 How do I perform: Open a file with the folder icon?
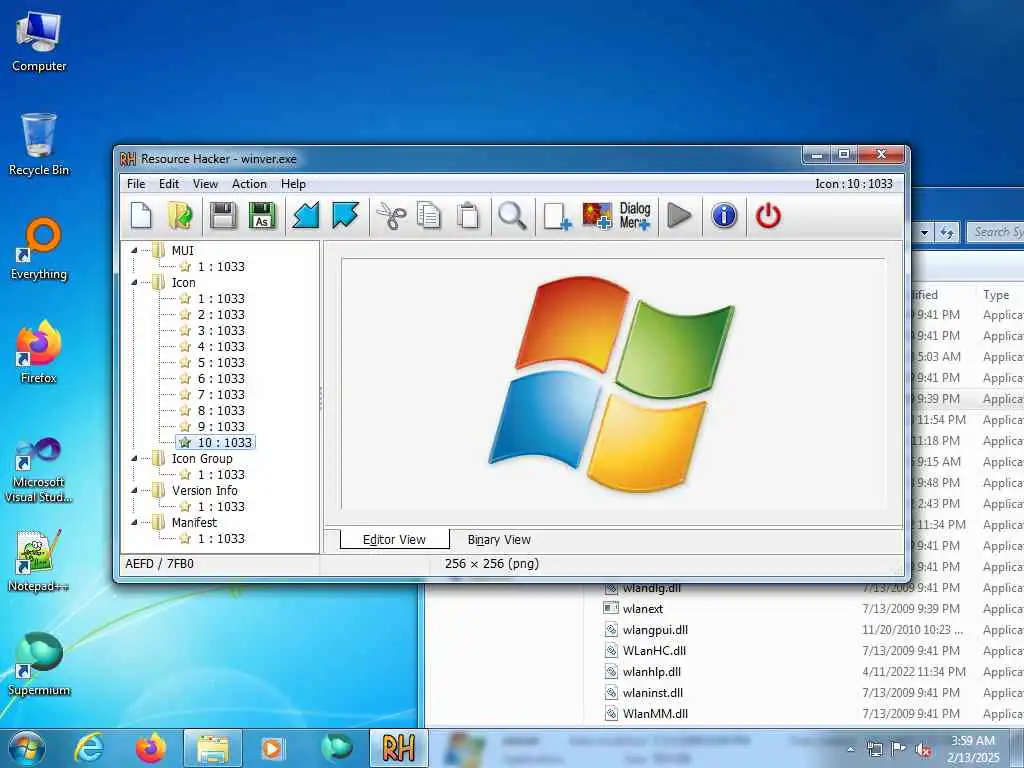(x=180, y=216)
